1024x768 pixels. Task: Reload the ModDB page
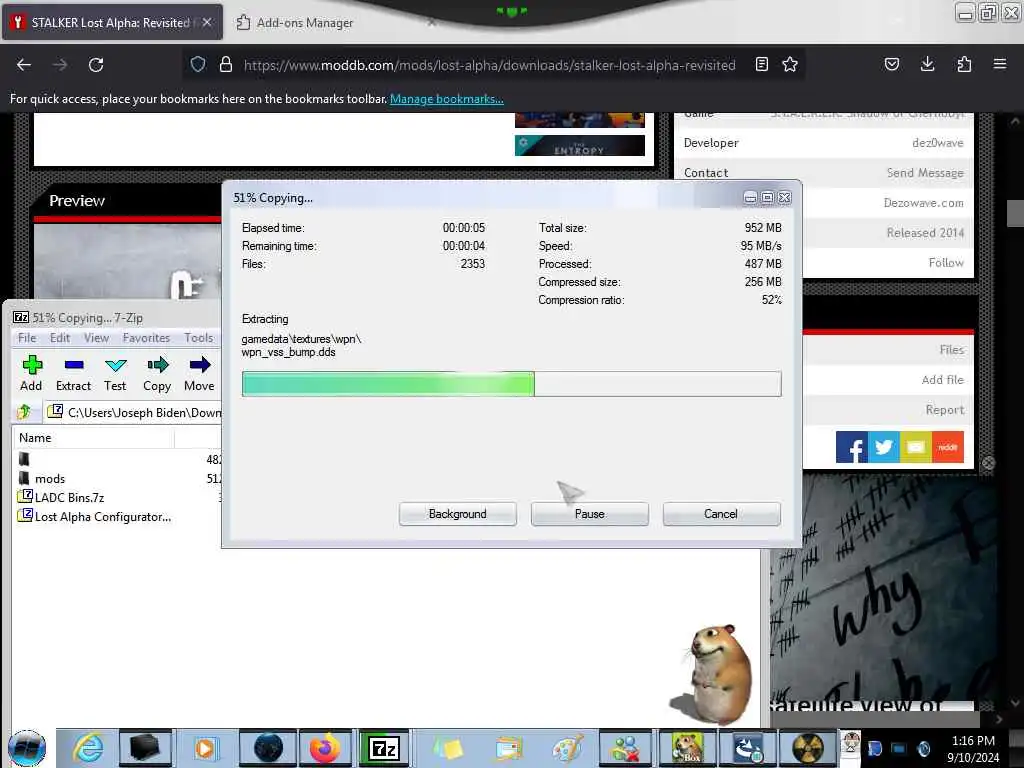click(x=96, y=65)
